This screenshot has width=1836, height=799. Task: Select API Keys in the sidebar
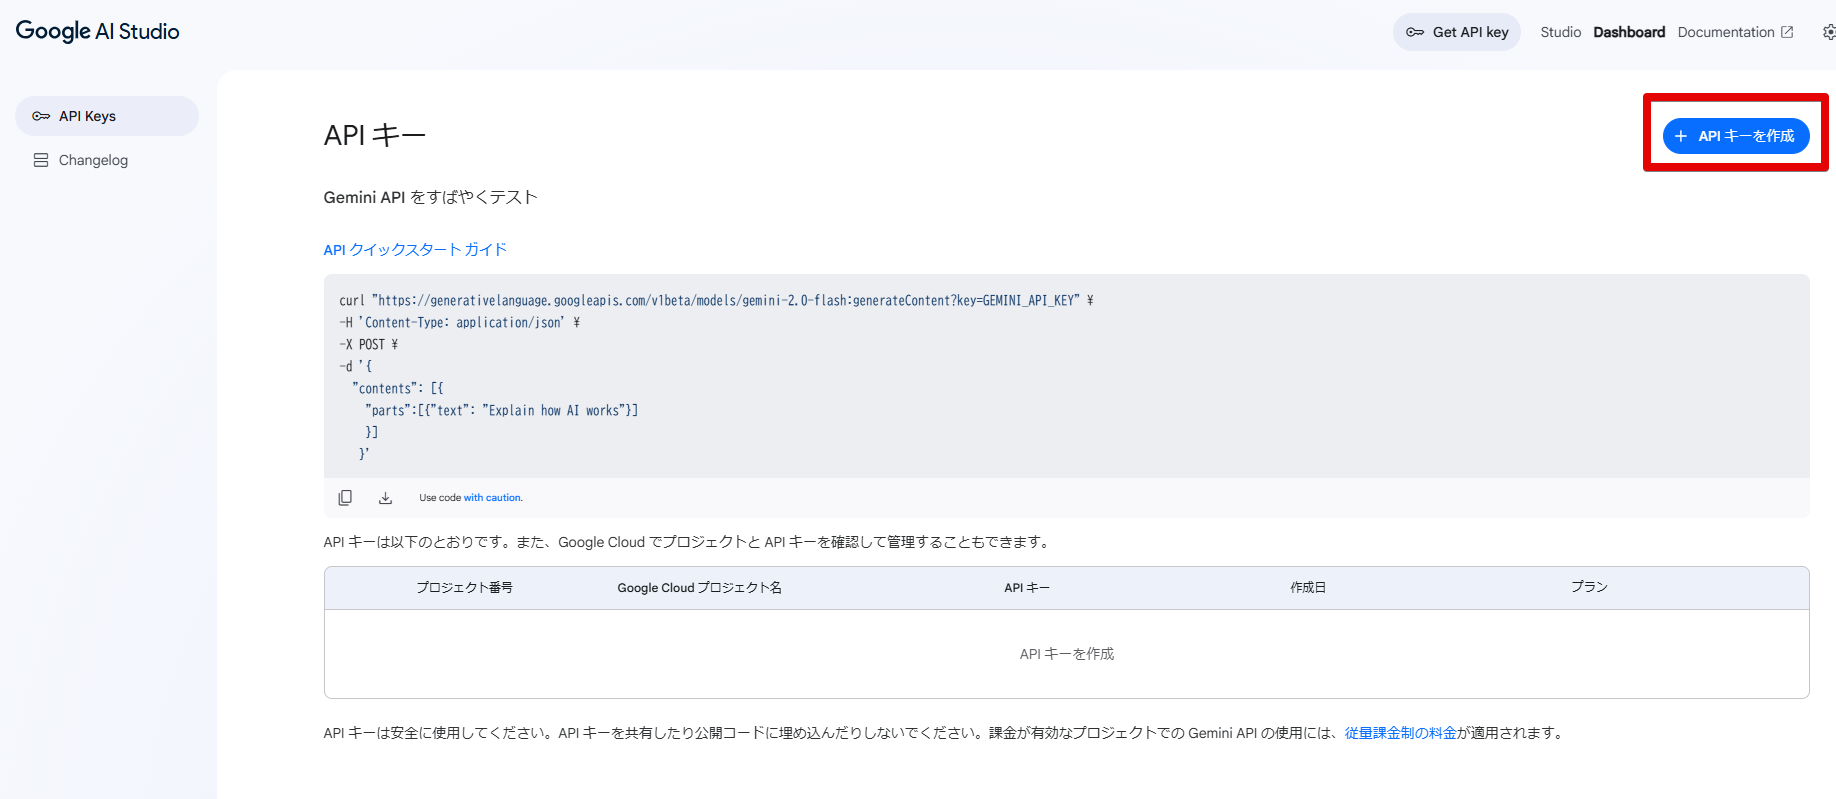pos(107,116)
